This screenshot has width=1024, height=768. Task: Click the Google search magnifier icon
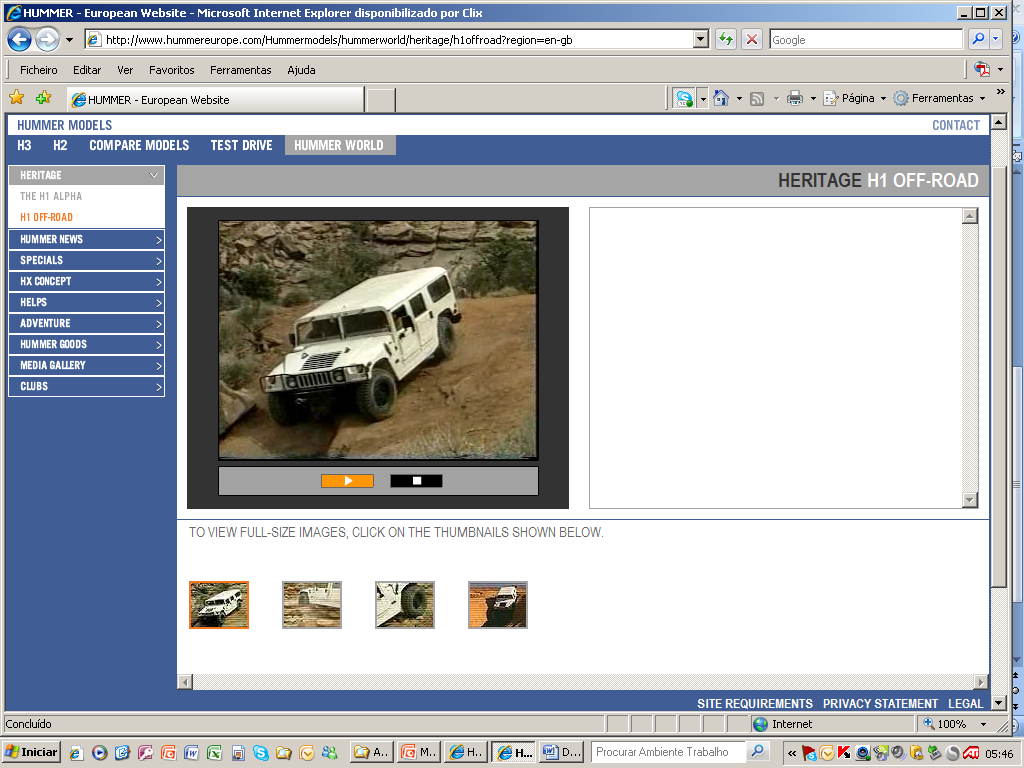pos(978,39)
